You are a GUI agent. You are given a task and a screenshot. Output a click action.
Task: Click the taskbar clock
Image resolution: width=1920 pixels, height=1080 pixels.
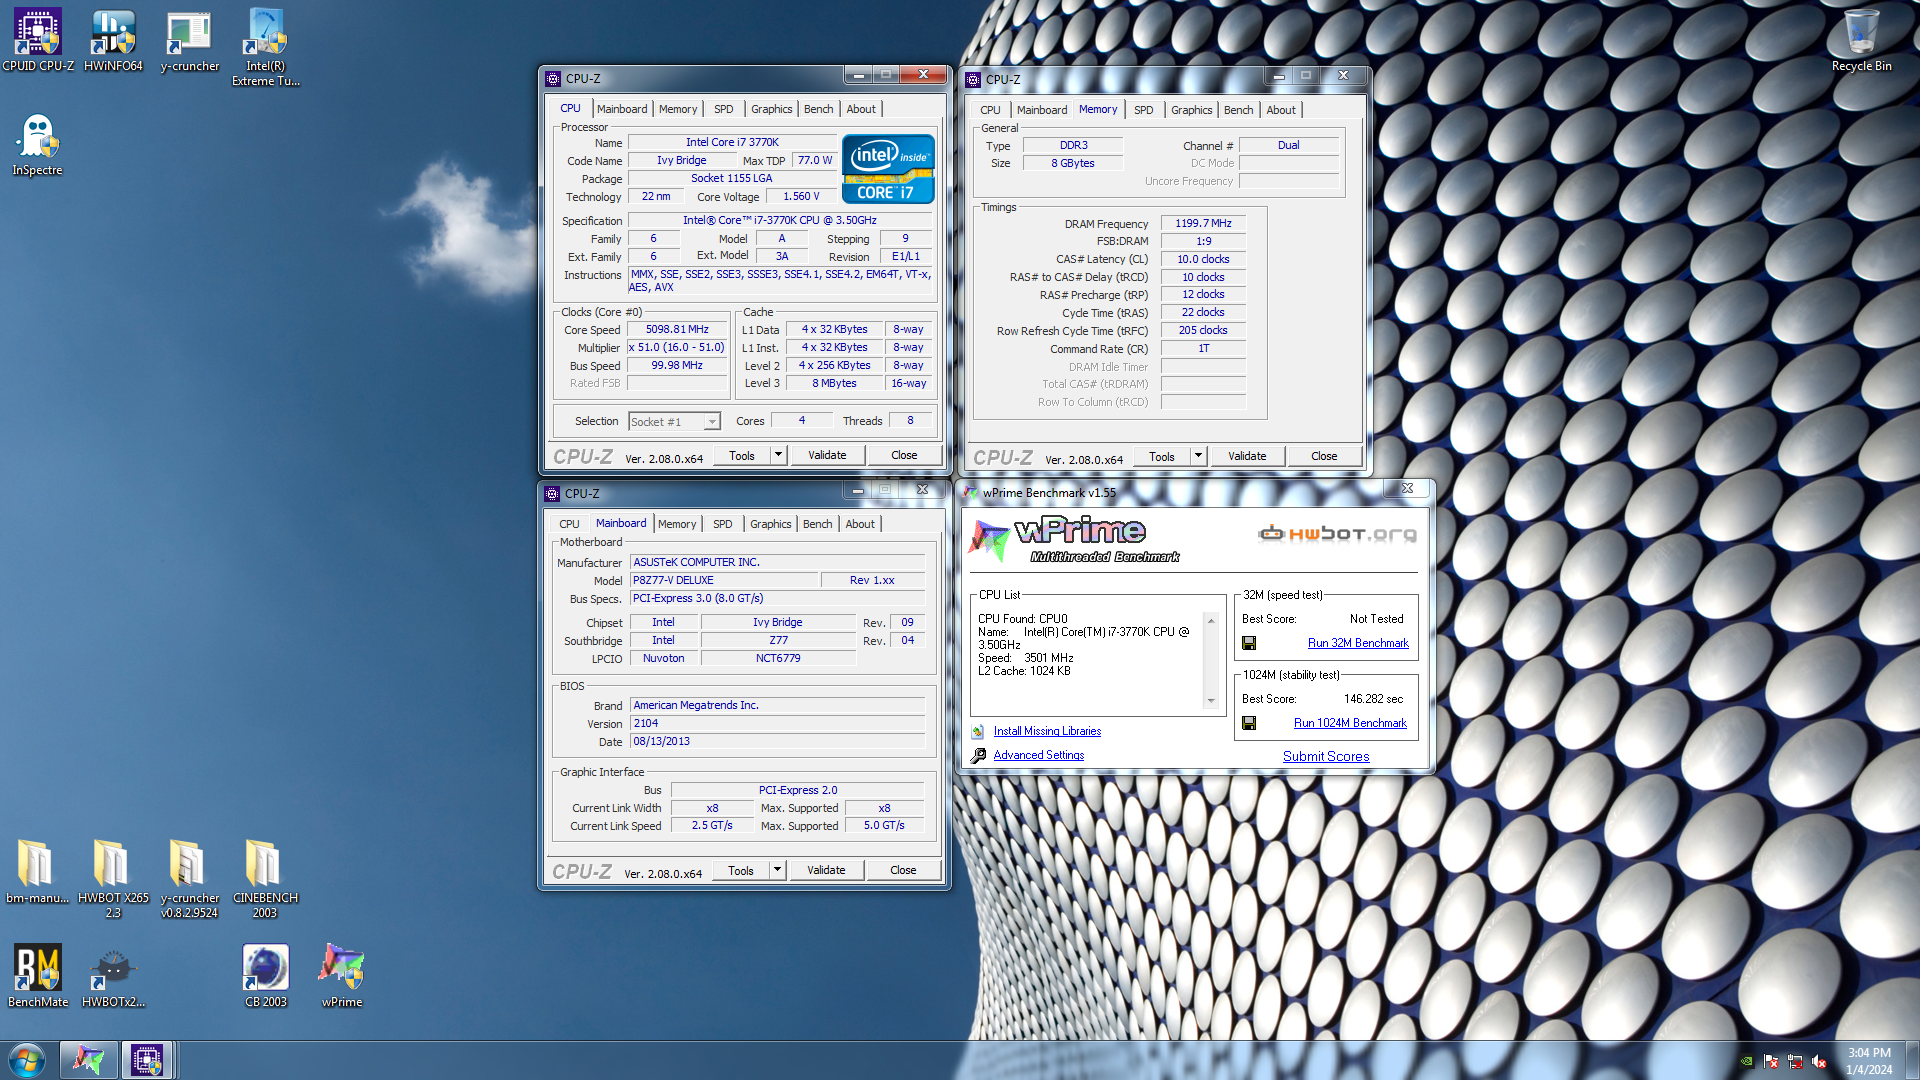[x=1869, y=1060]
